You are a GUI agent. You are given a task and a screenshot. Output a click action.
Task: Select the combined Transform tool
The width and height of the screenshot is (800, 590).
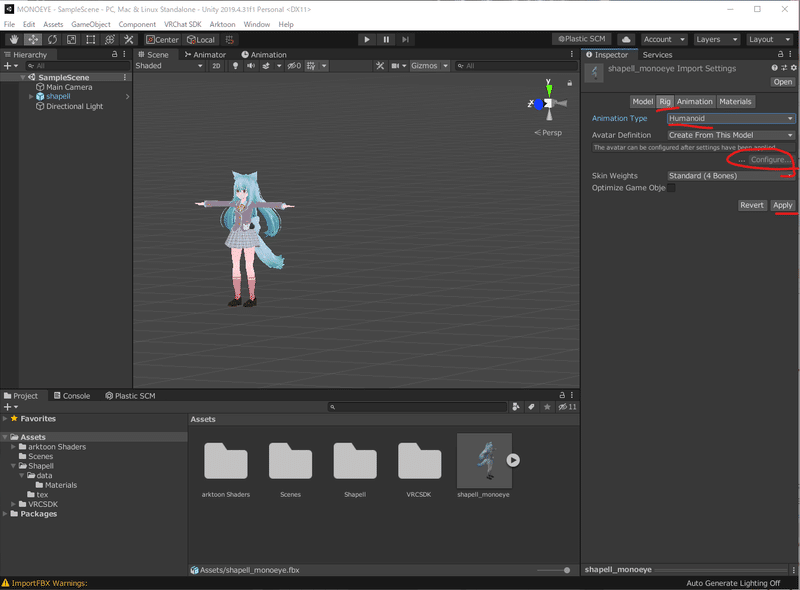pos(110,39)
